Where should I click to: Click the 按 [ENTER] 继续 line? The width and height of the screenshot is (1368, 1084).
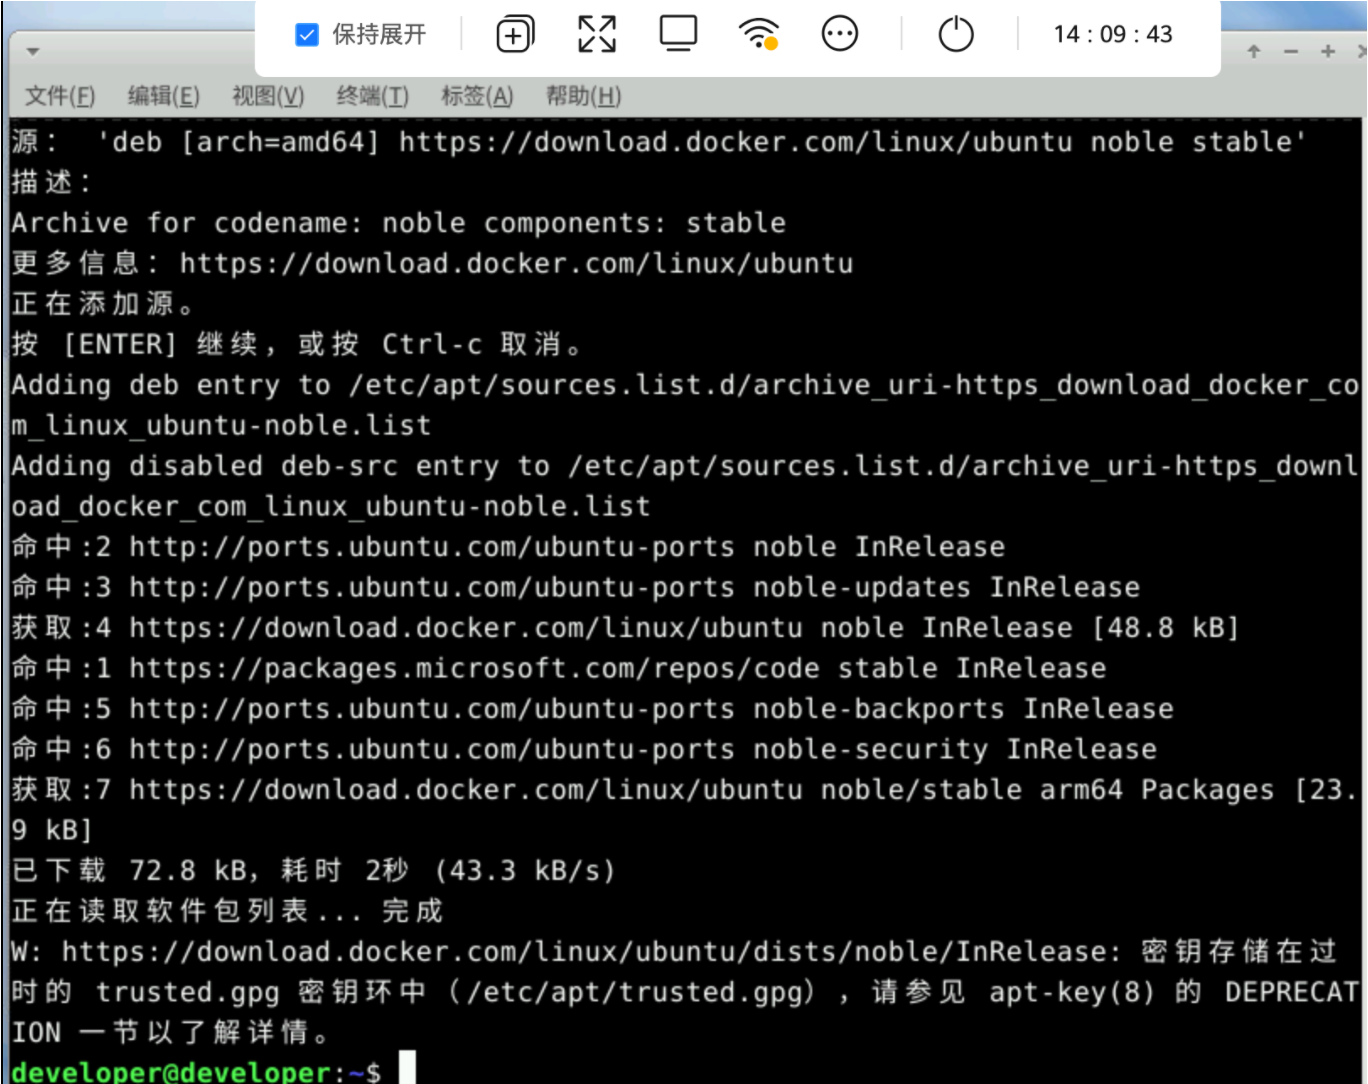click(x=297, y=345)
